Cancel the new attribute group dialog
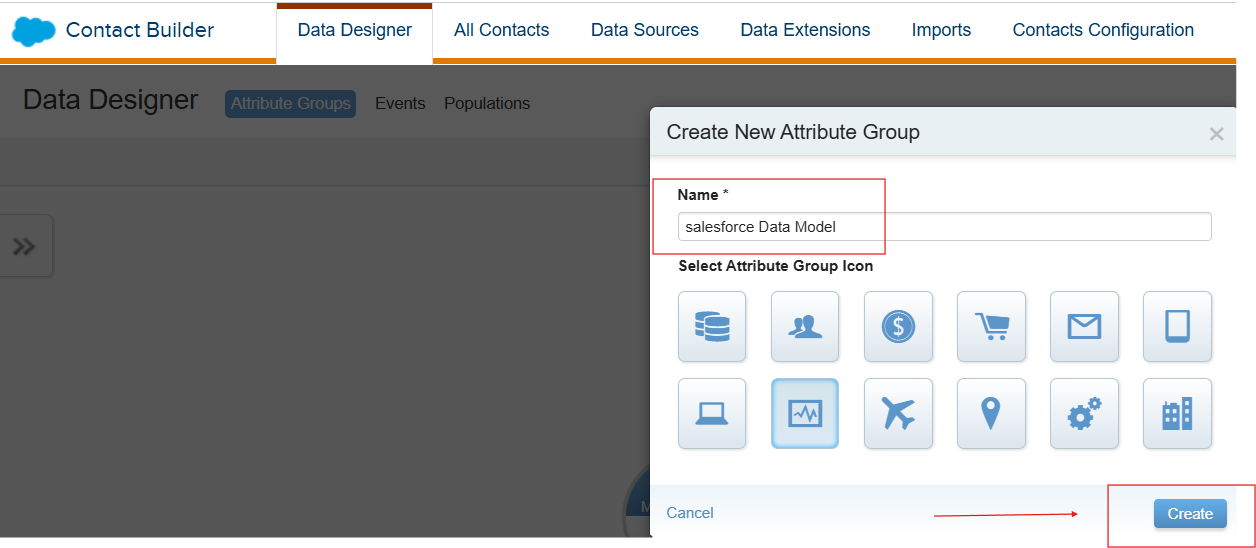 tap(690, 513)
